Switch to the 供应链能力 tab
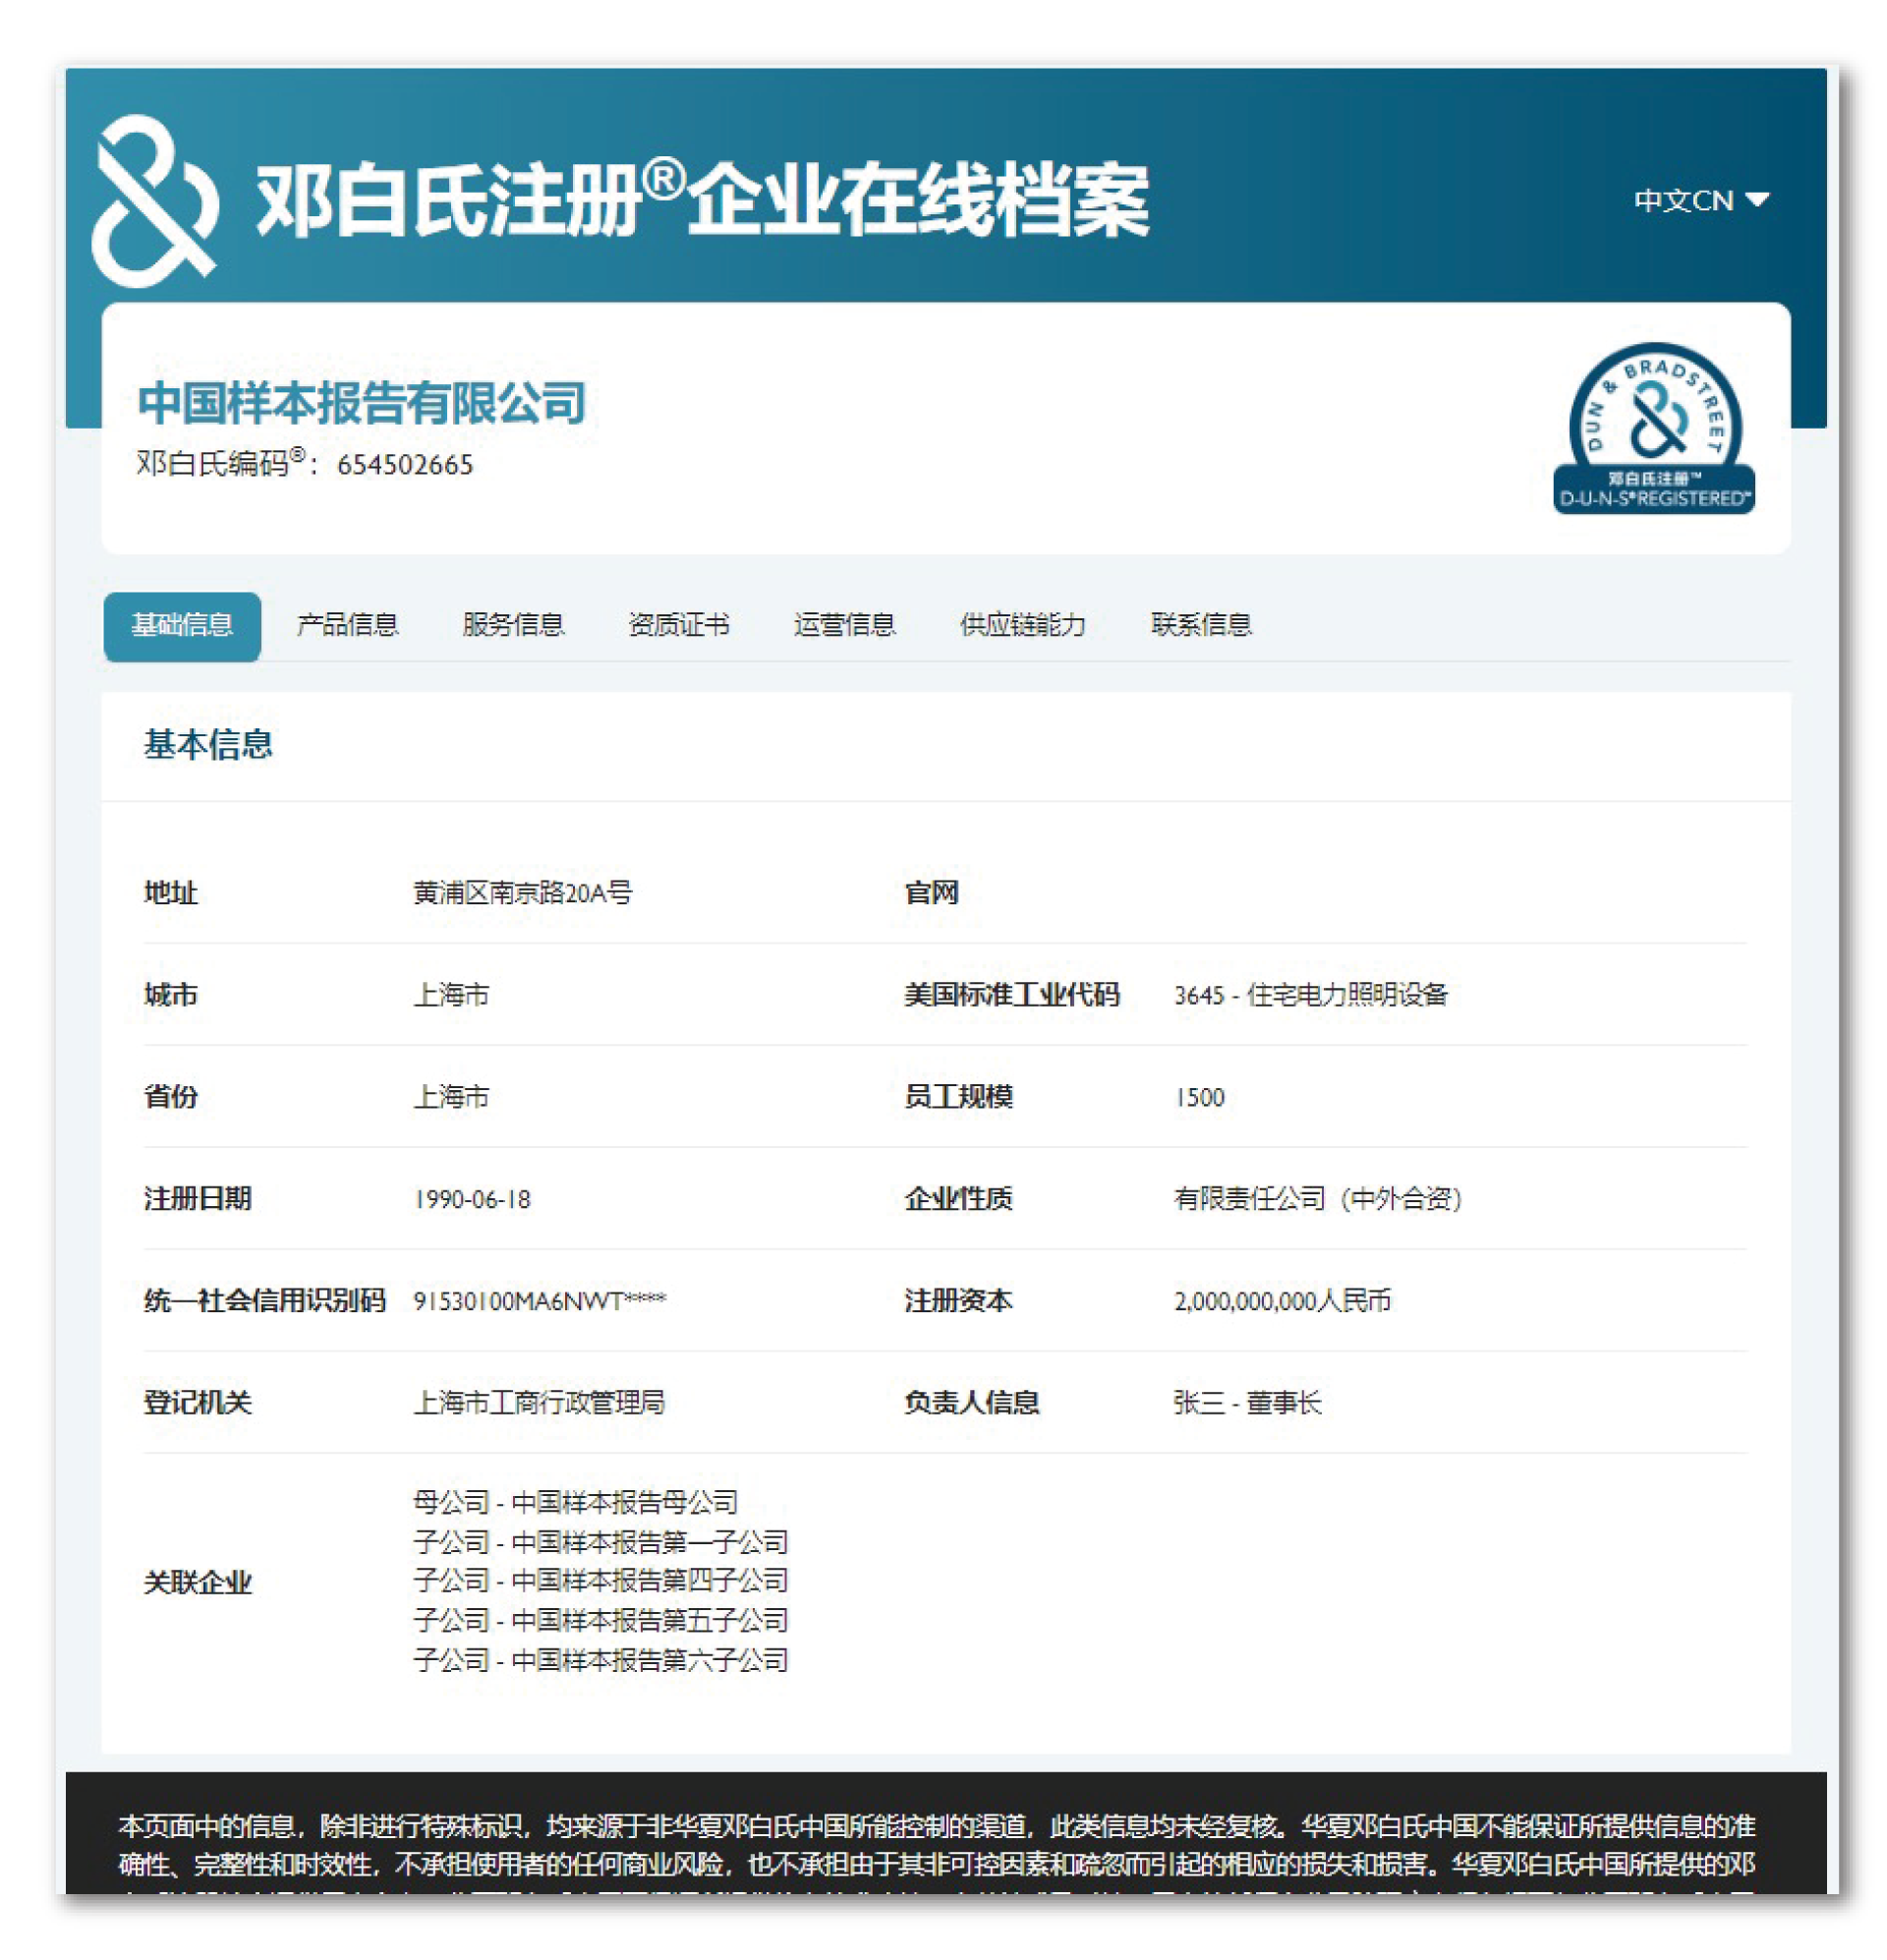1887x1960 pixels. coord(1023,626)
